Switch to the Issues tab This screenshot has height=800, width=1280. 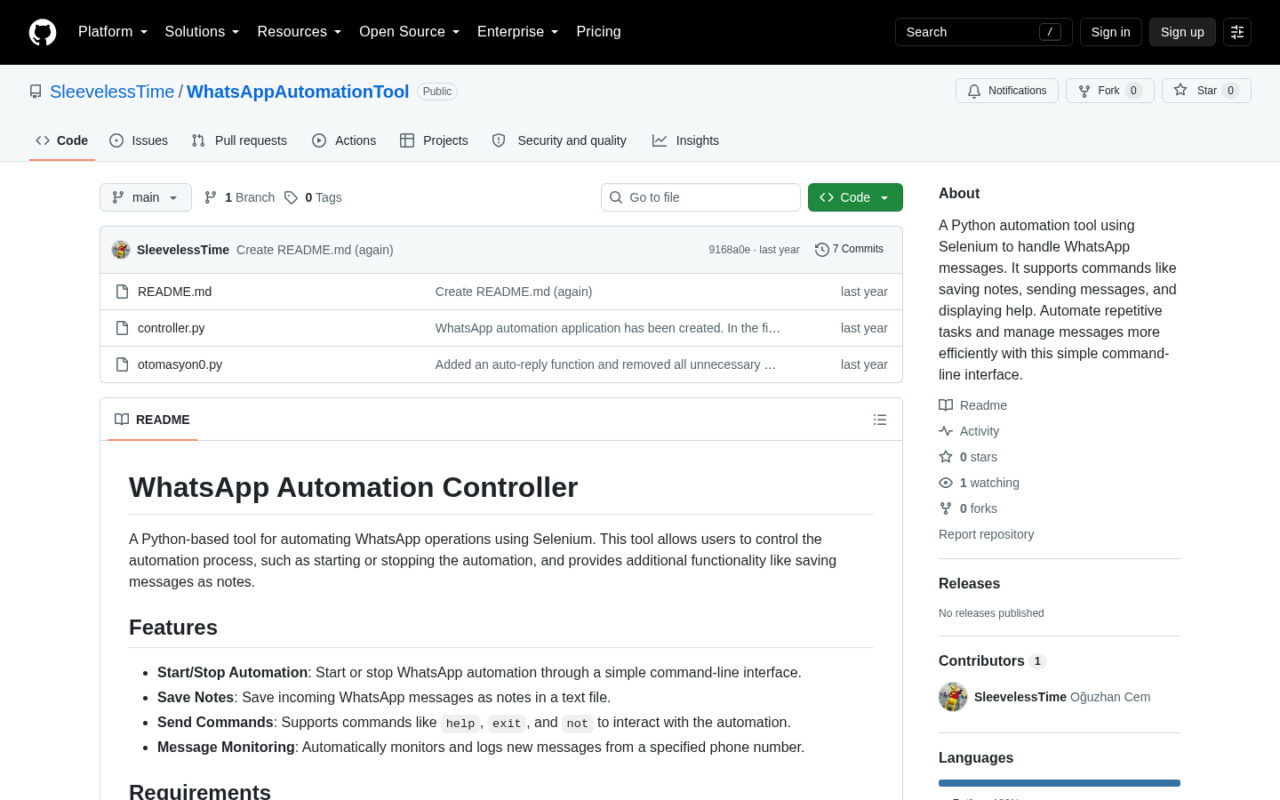tap(139, 141)
